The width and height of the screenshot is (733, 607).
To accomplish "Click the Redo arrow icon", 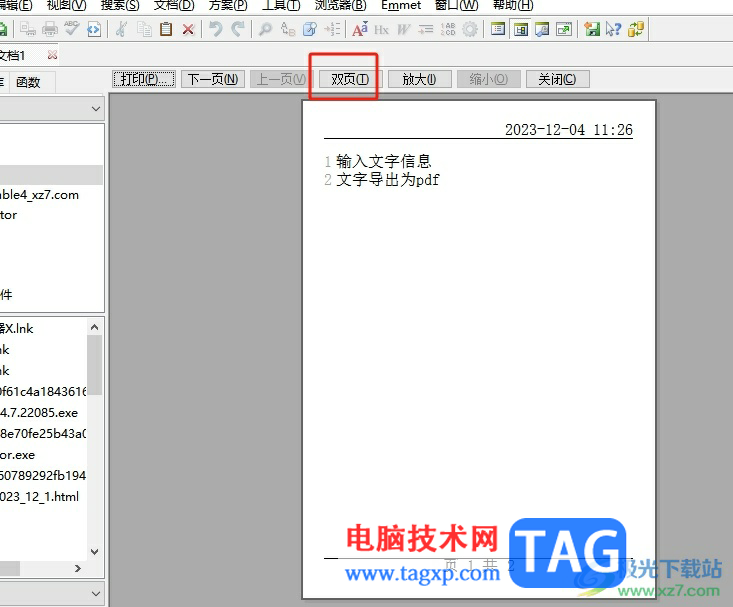I will coord(238,29).
